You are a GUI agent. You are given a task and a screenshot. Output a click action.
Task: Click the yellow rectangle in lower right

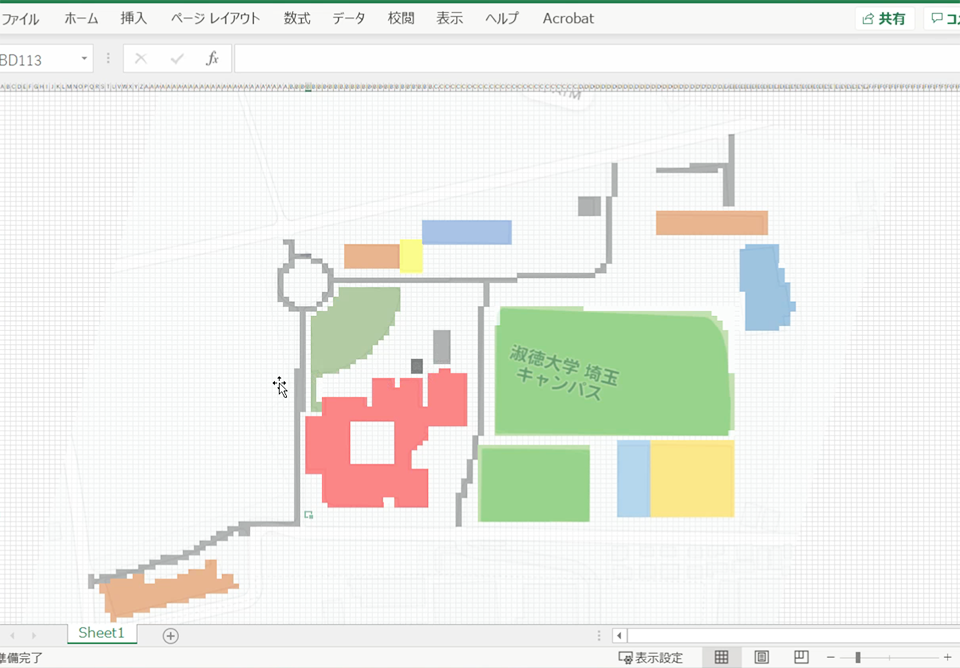692,479
